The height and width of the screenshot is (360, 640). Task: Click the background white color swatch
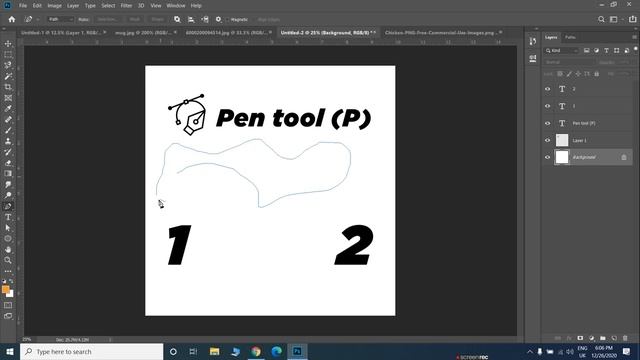[x=11, y=294]
